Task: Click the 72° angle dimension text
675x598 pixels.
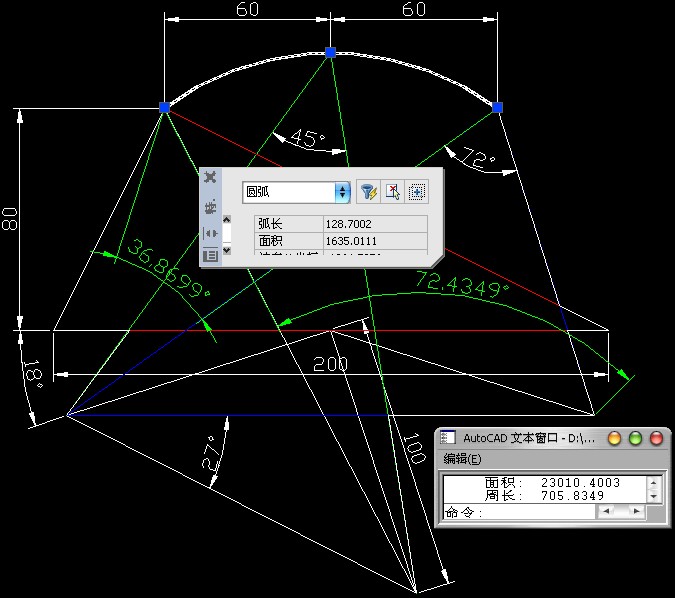Action: click(479, 158)
